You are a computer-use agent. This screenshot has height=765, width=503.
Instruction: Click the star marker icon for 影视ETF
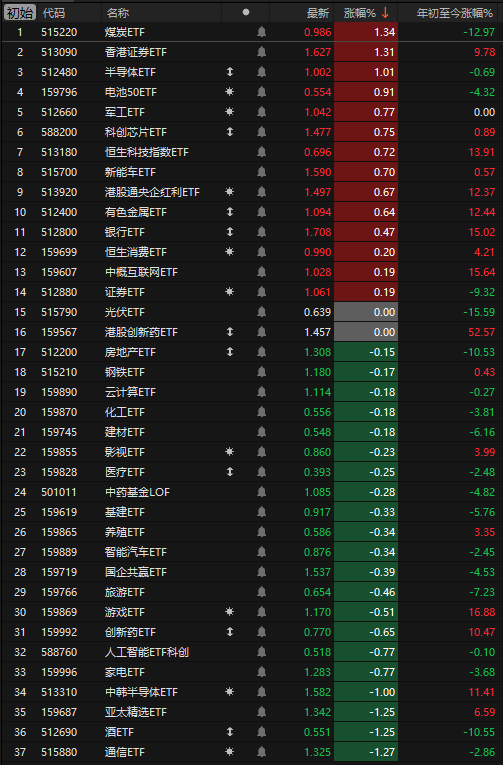tap(230, 452)
